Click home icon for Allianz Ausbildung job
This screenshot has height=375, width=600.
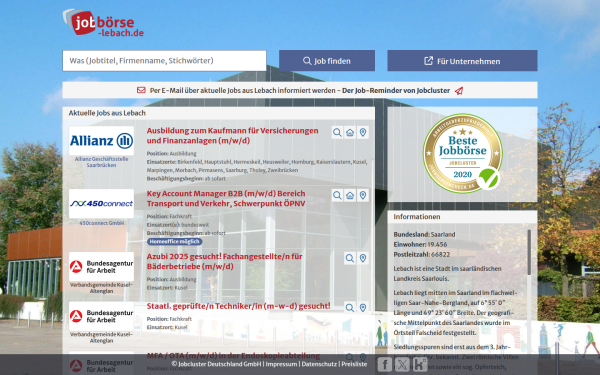click(350, 132)
